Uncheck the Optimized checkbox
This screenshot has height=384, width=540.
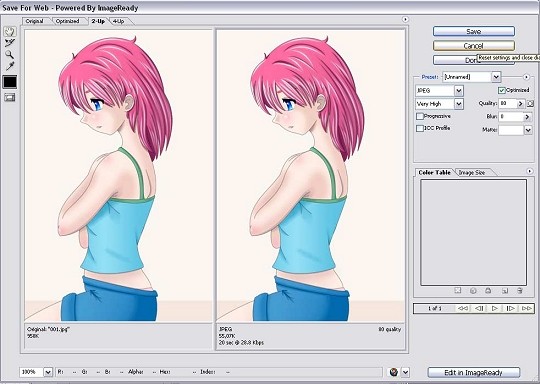502,90
